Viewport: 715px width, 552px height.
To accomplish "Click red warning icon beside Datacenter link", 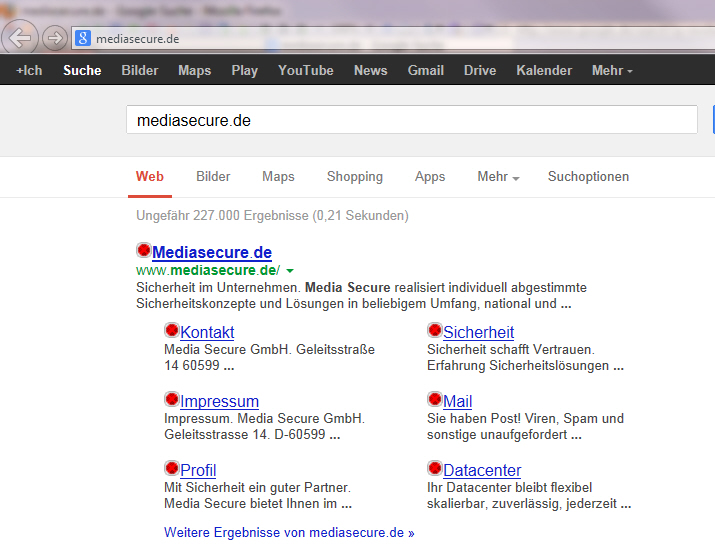I will click(435, 468).
